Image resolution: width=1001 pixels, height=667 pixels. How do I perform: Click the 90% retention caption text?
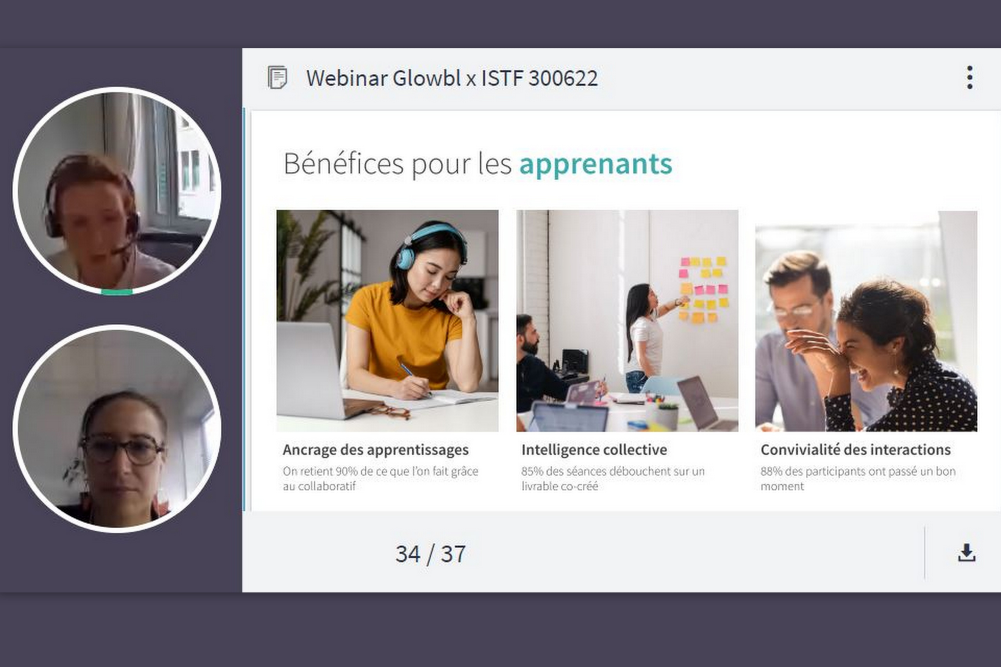pyautogui.click(x=380, y=479)
